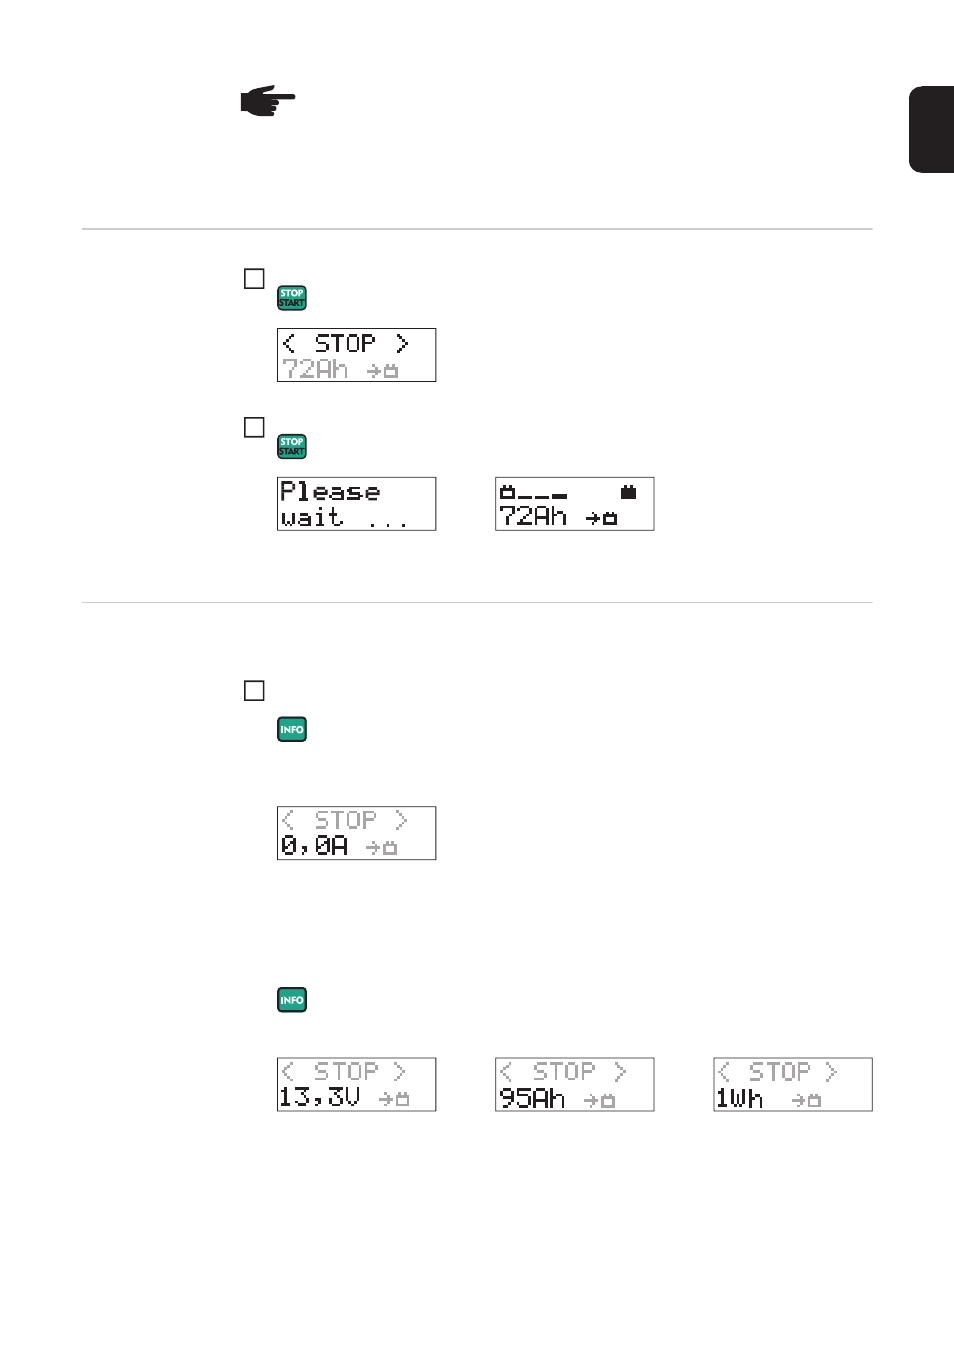Click the arrow-to-battery symbol beside 1Wh
Image resolution: width=954 pixels, height=1350 pixels.
pyautogui.click(x=806, y=1100)
